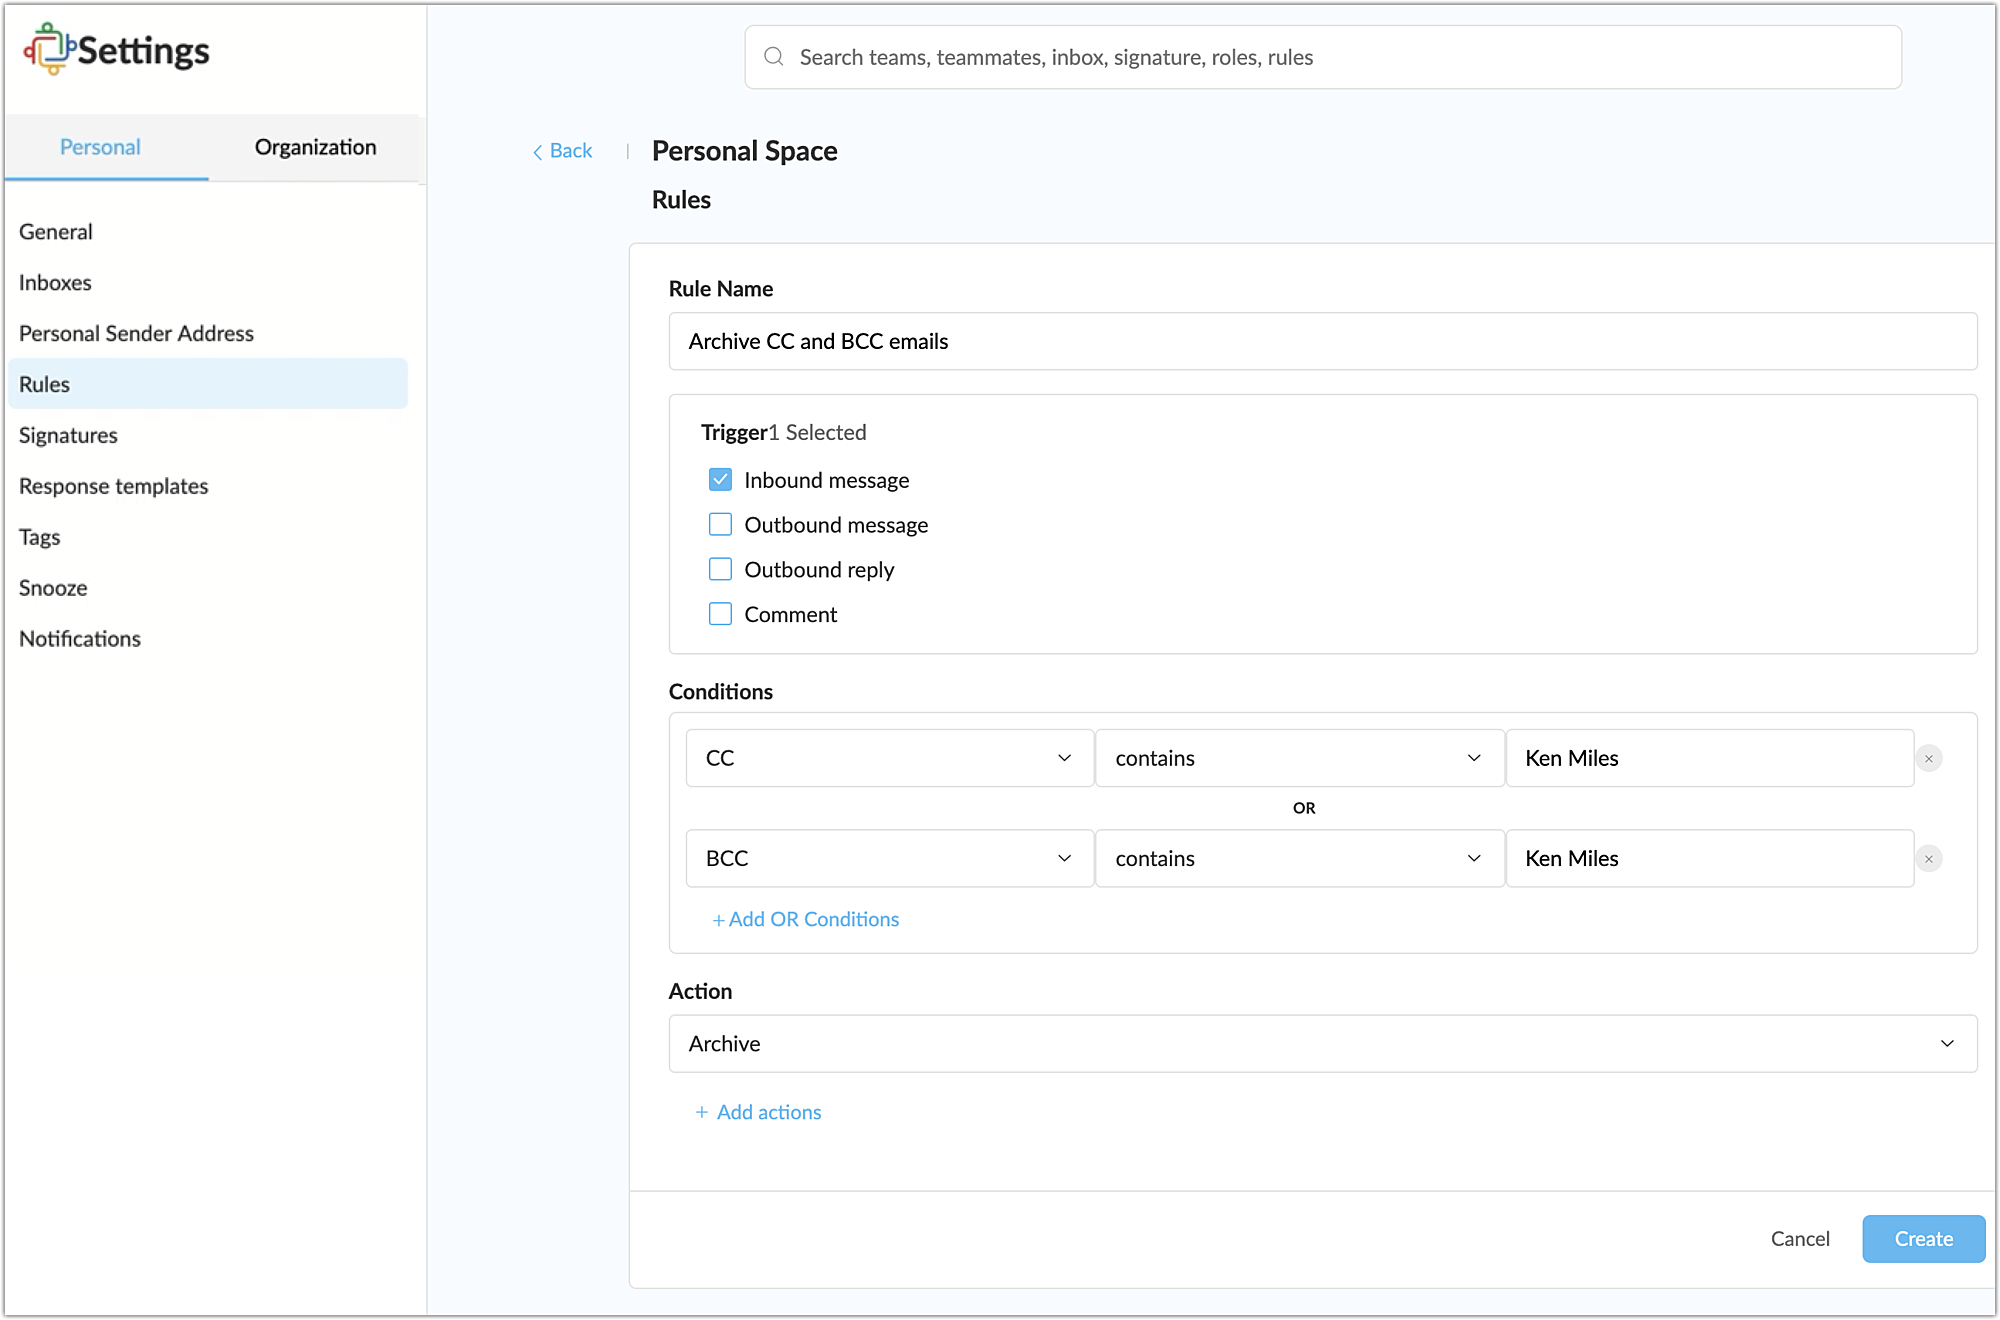Open the CC field dropdown
Screen dimensions: 2000x1320
tap(889, 758)
